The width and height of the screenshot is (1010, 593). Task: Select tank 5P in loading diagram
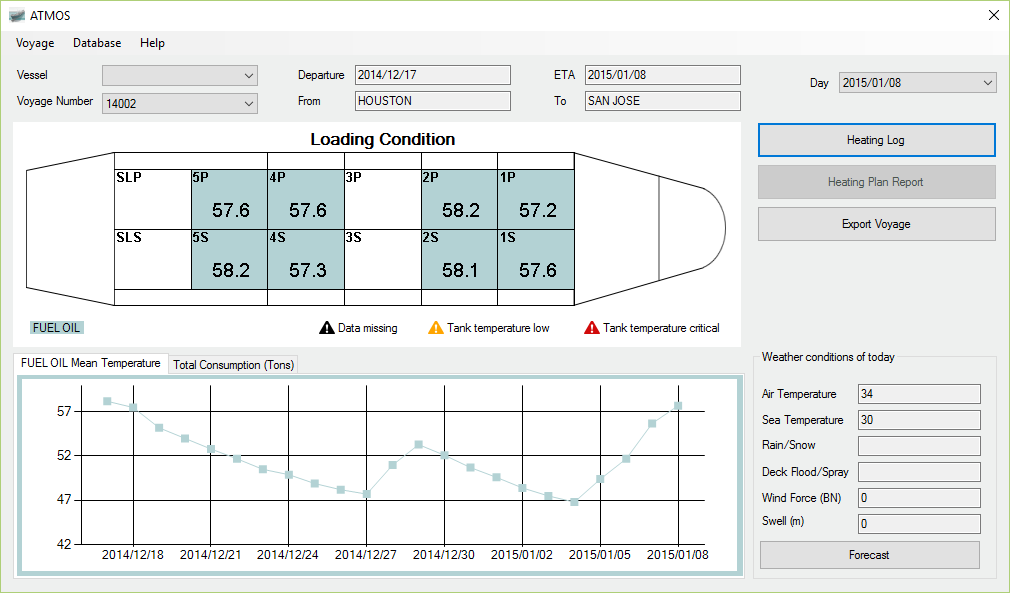click(229, 200)
